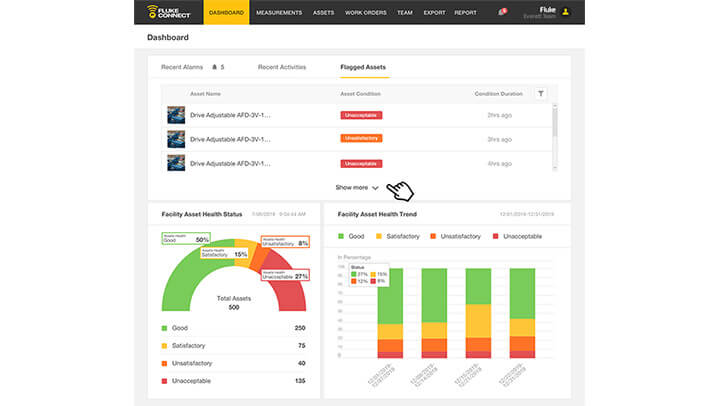Click the third asset thumbnail image
The height and width of the screenshot is (406, 720).
tap(176, 163)
